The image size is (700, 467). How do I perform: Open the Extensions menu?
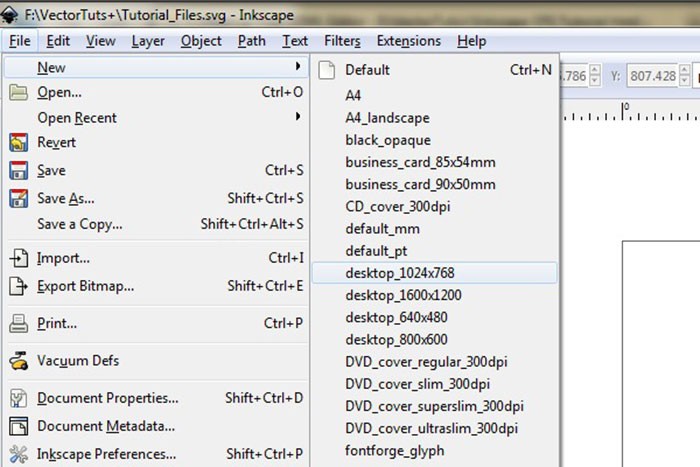(x=408, y=41)
